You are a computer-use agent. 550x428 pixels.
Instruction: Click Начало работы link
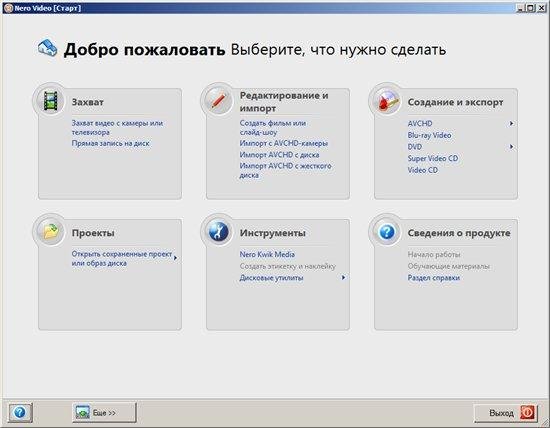[434, 254]
